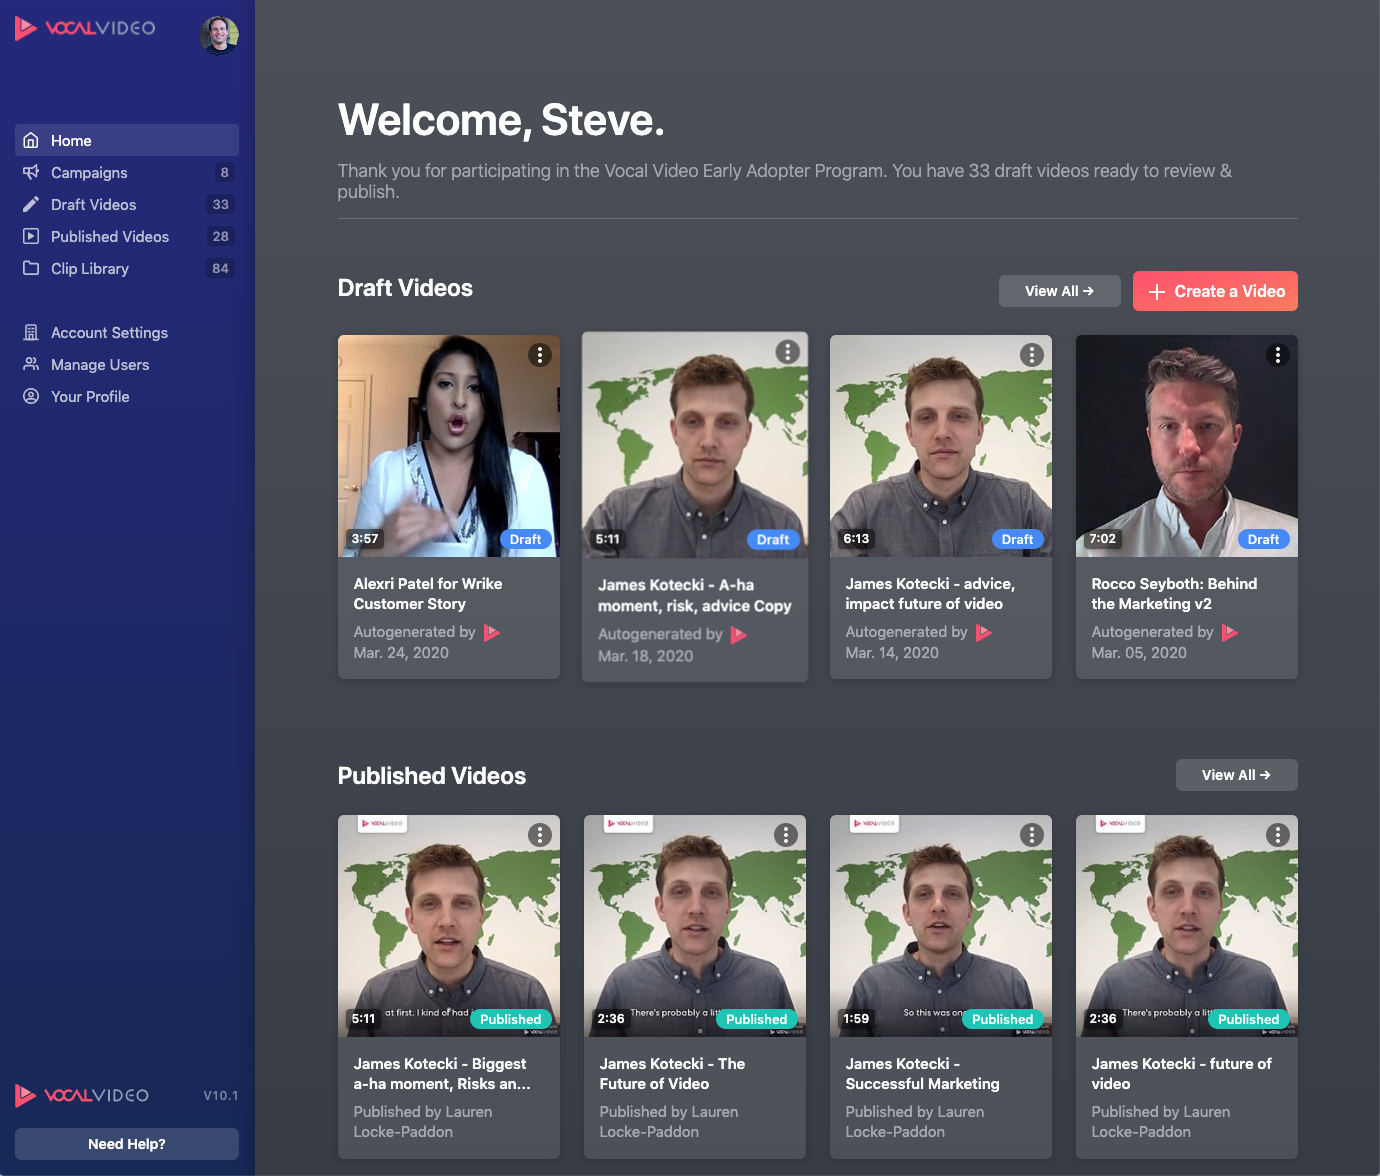Open options menu on 'future of video' published card

(x=1278, y=835)
